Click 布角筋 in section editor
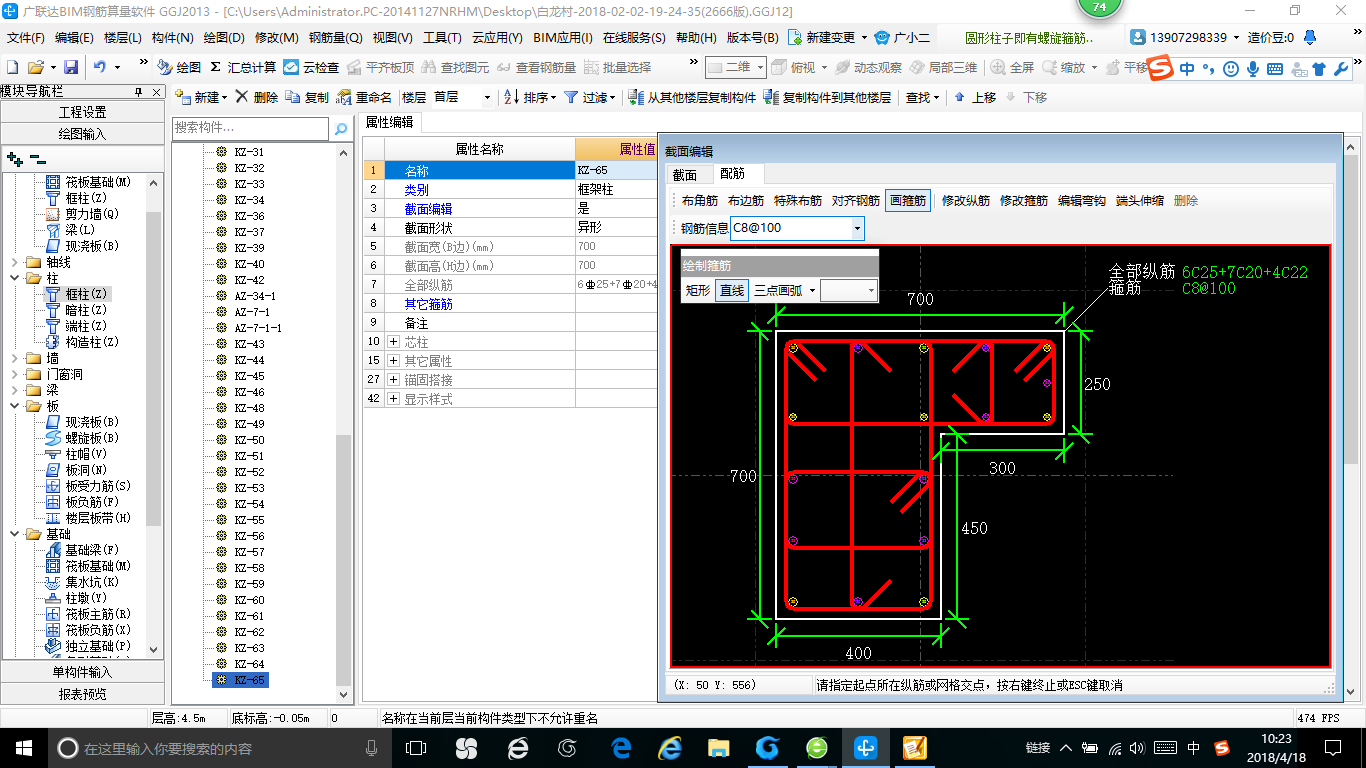1366x768 pixels. 700,201
